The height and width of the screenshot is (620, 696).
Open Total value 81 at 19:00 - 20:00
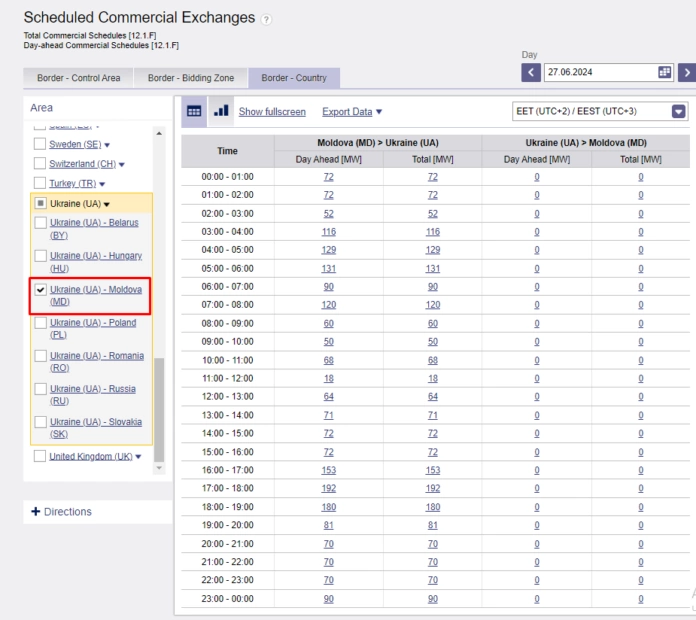pyautogui.click(x=433, y=525)
